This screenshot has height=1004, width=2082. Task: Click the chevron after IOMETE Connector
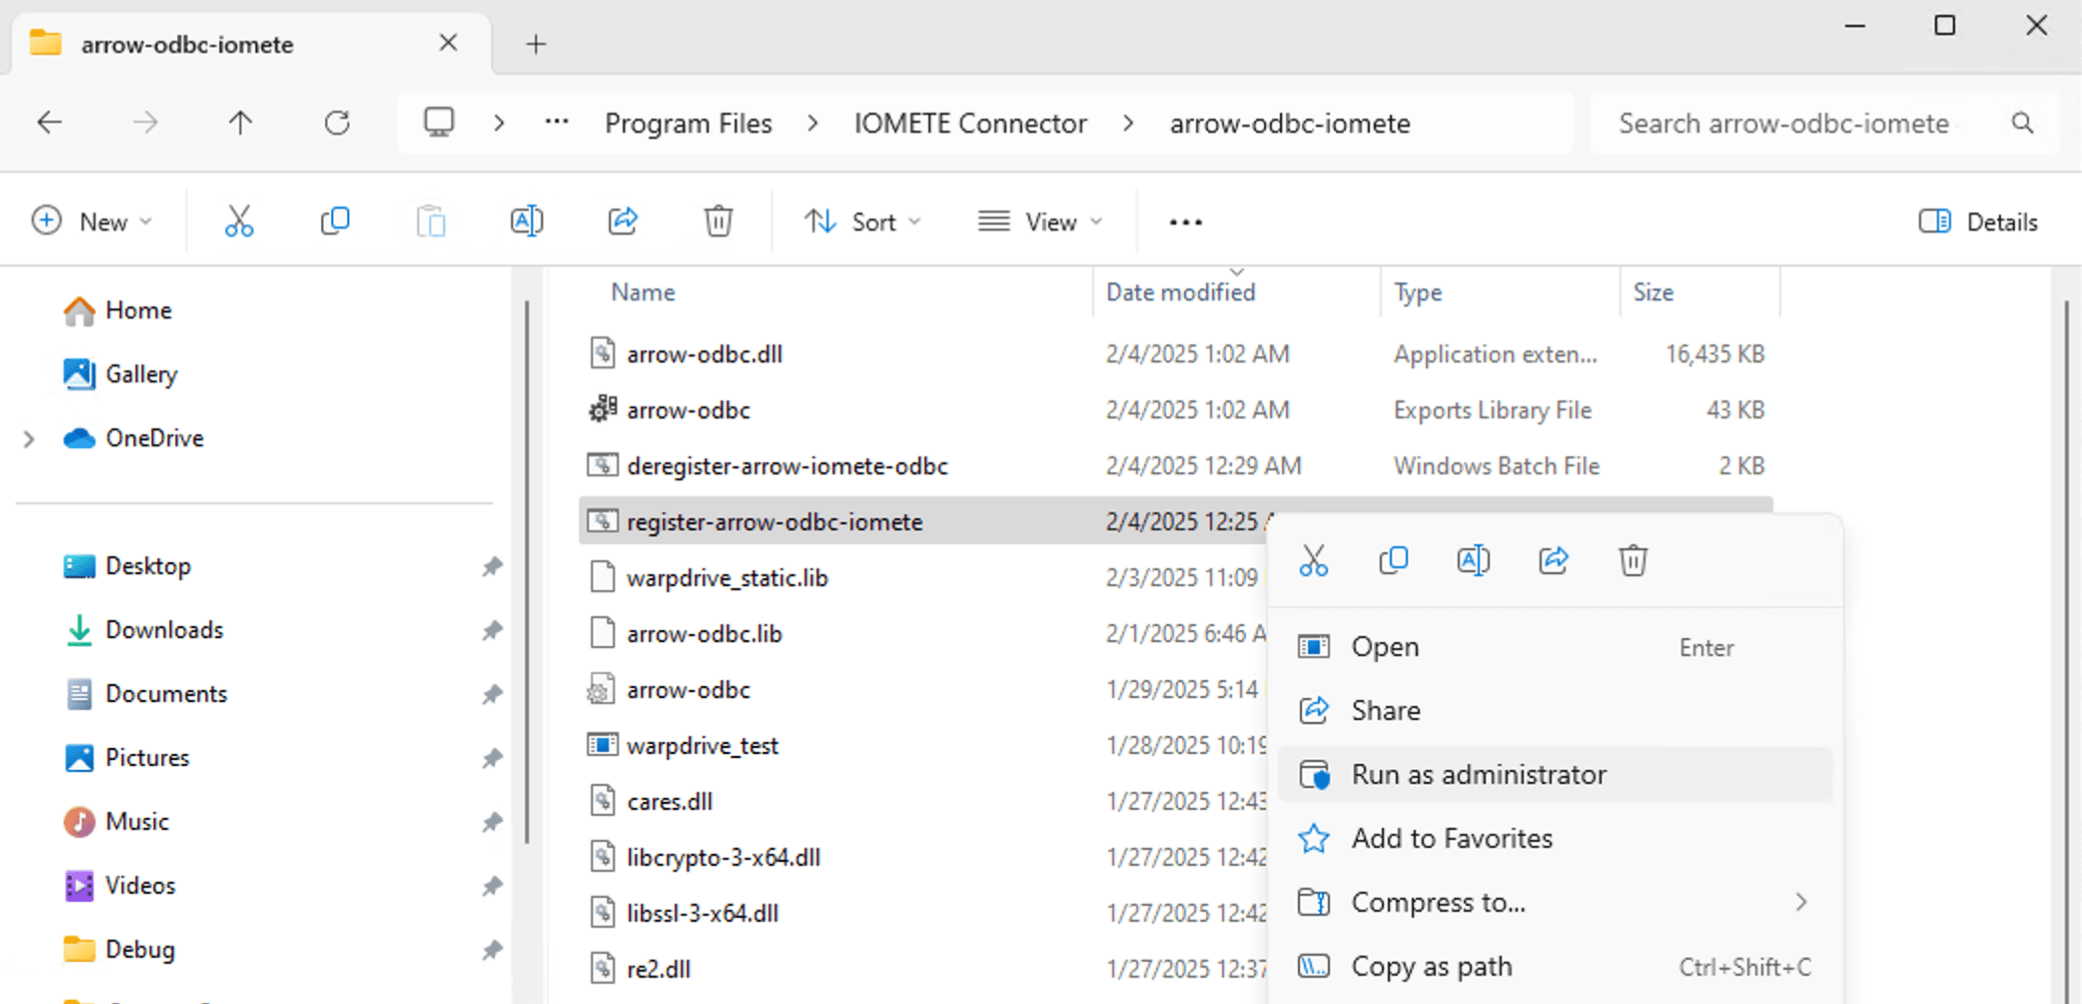pyautogui.click(x=1128, y=123)
